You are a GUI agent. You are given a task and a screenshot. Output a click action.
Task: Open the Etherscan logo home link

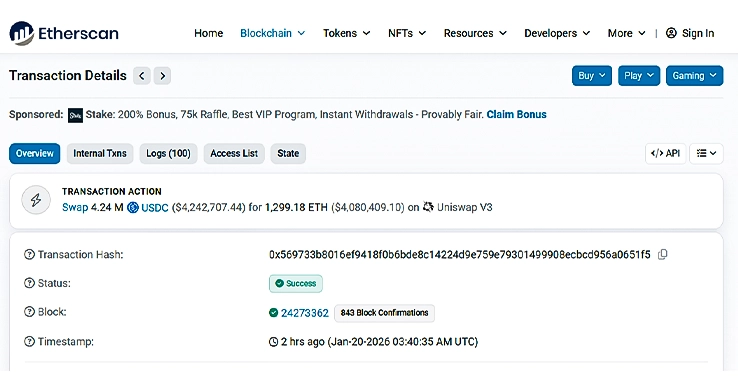64,33
